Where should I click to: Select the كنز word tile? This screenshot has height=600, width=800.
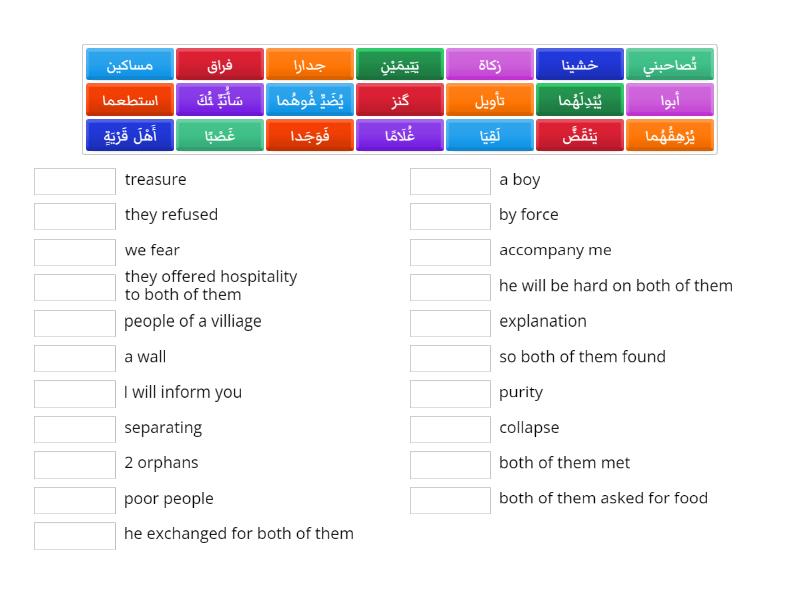coord(400,99)
